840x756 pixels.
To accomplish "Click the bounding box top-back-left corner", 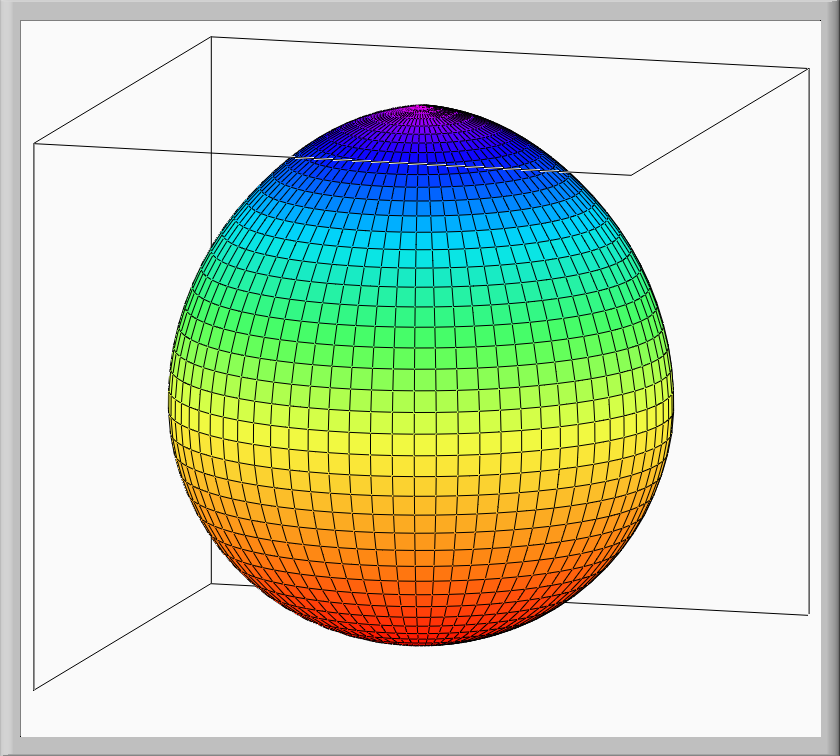I will (211, 37).
